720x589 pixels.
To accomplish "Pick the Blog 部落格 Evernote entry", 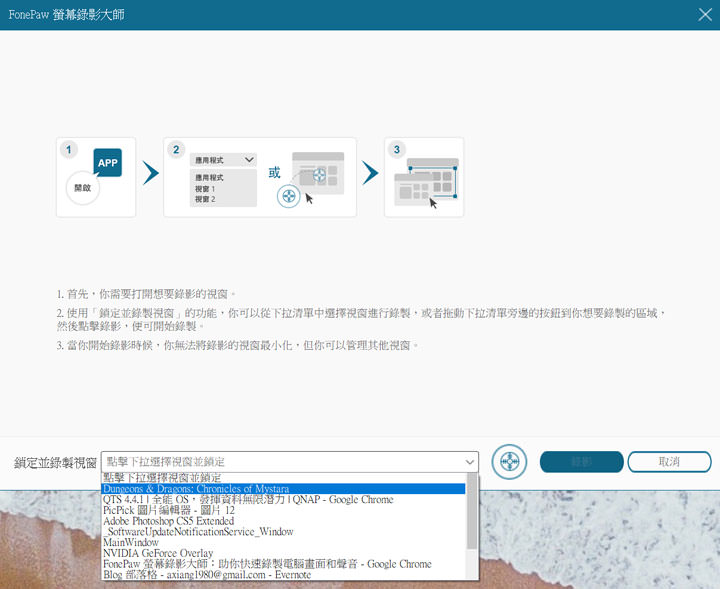I will [283, 574].
